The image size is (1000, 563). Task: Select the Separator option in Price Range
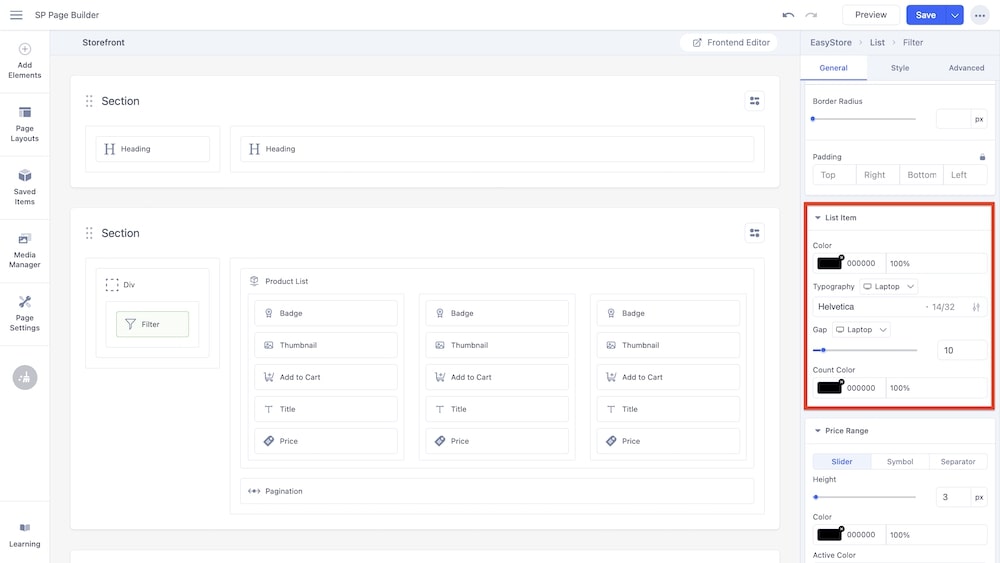(x=957, y=462)
